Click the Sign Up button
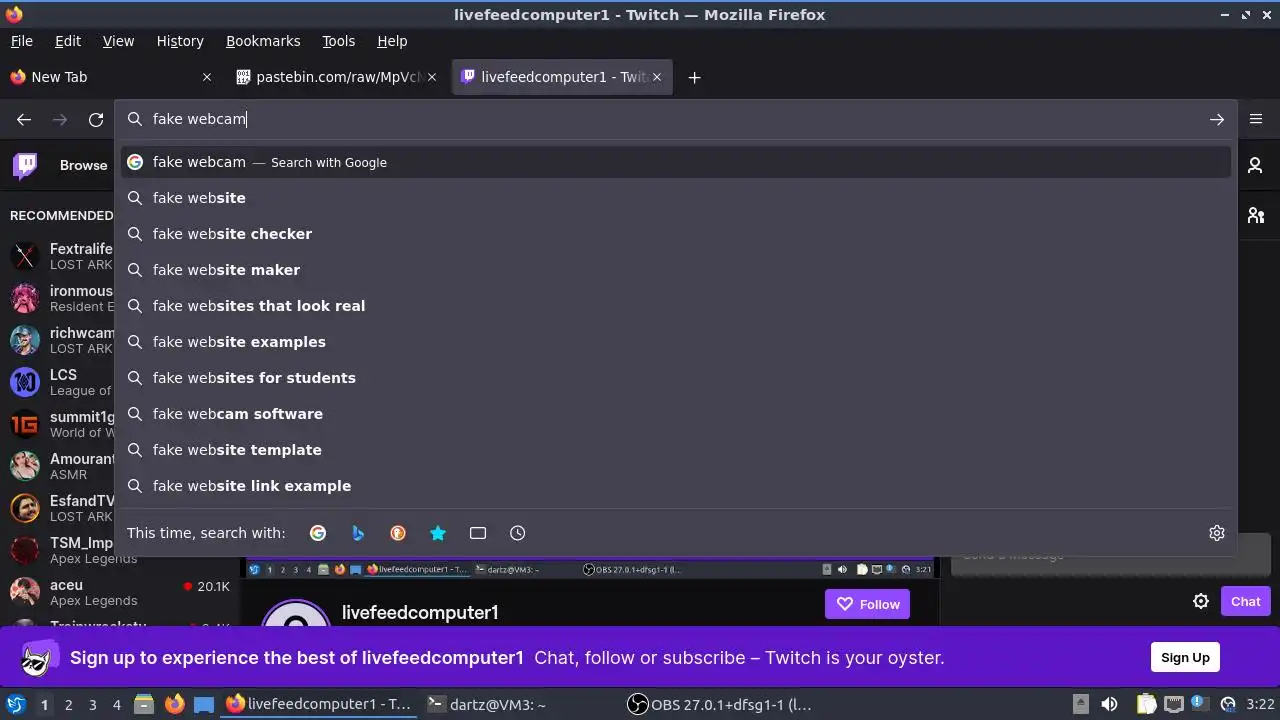 [x=1185, y=657]
